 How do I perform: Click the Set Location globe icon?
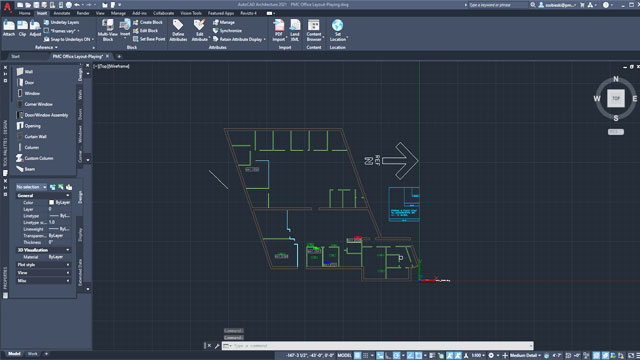[x=338, y=30]
